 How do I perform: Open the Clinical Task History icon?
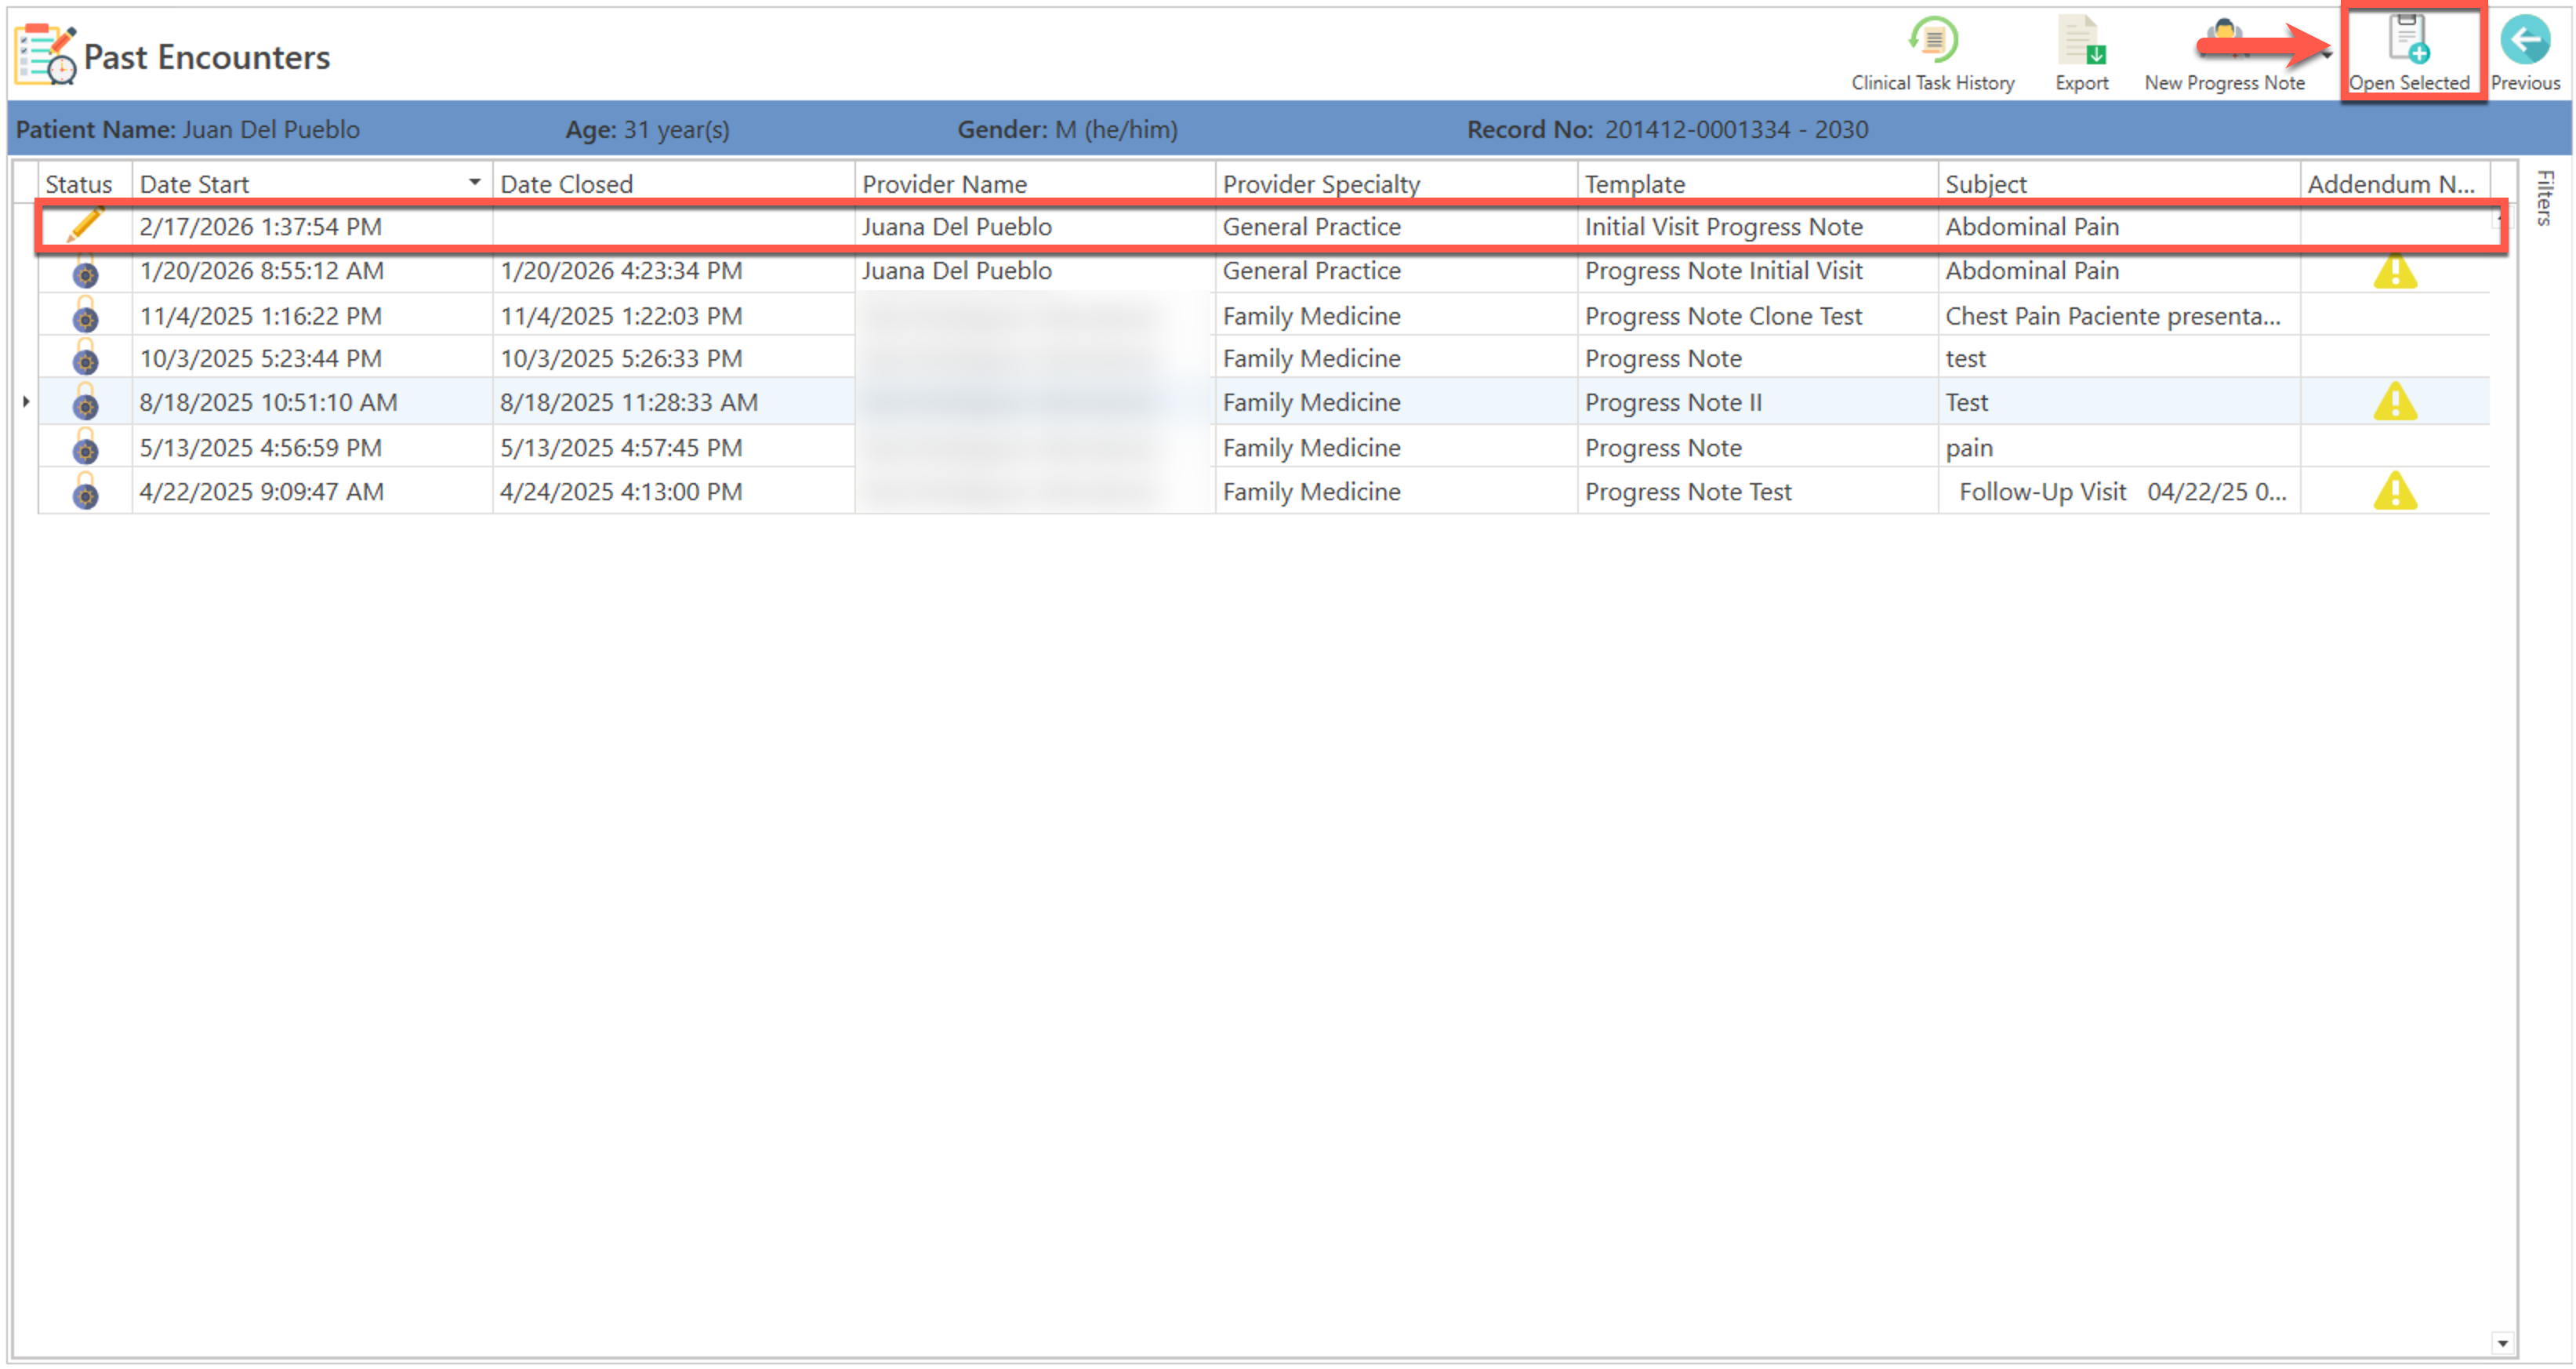pyautogui.click(x=1932, y=41)
